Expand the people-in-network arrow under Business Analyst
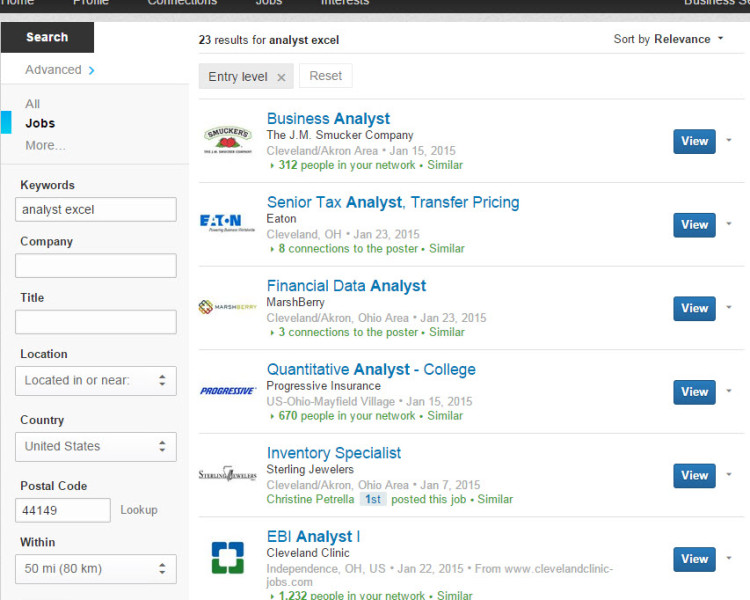The height and width of the screenshot is (600, 750). (x=272, y=166)
